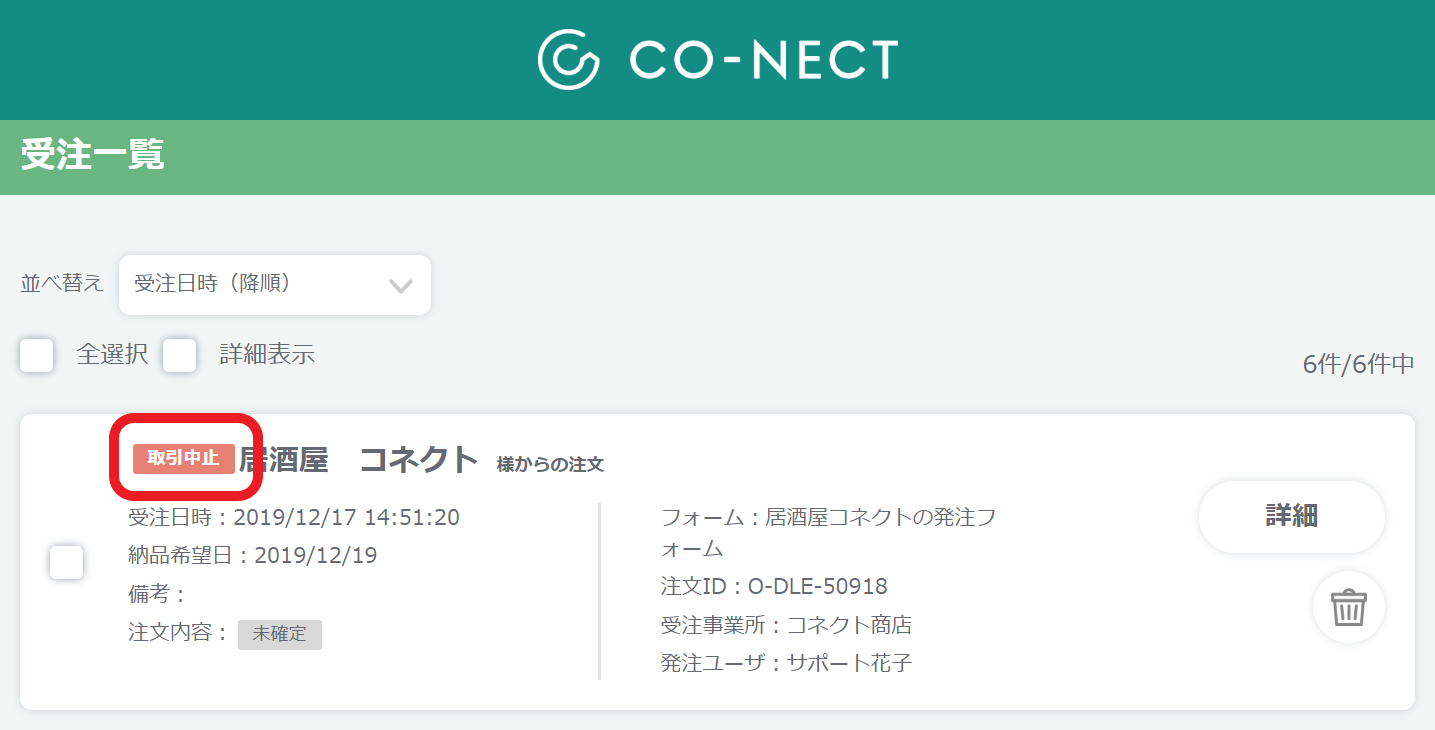Click the 取引中止 status badge
Viewport: 1435px width, 730px height.
coord(184,459)
